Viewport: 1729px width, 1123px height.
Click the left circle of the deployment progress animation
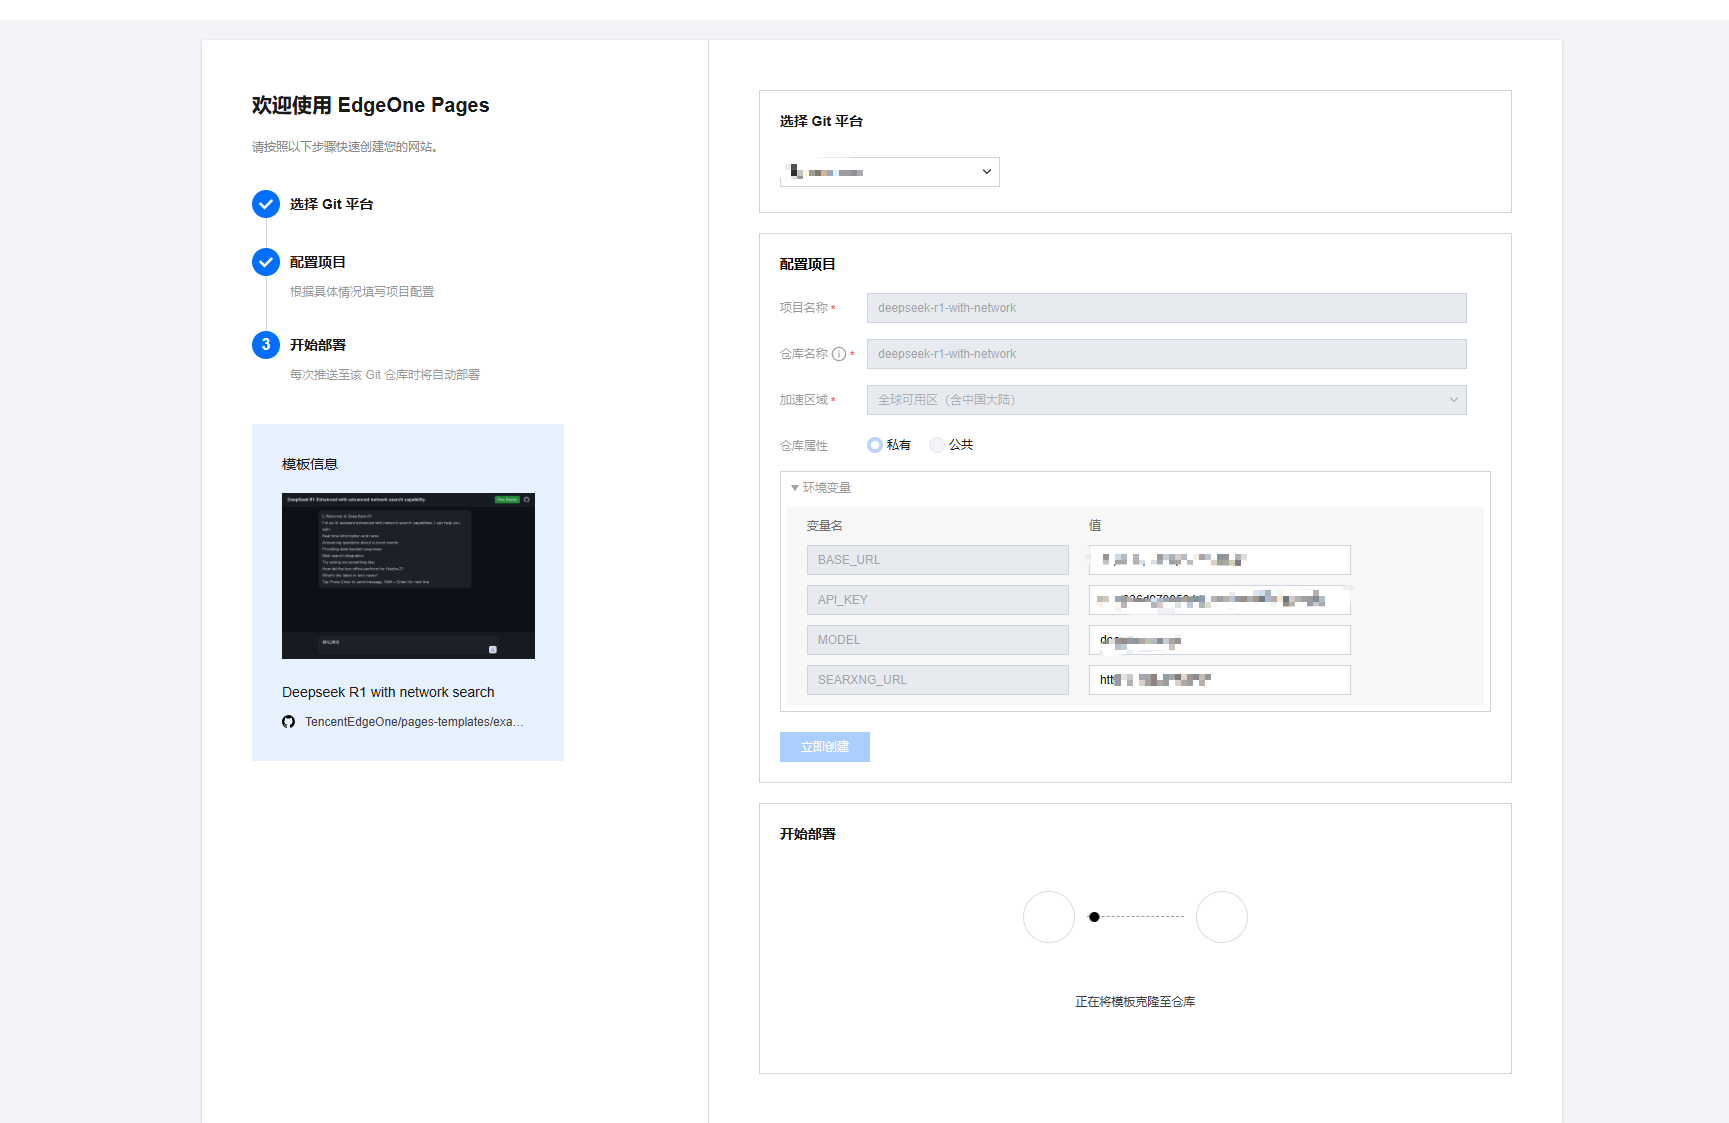(x=1049, y=917)
